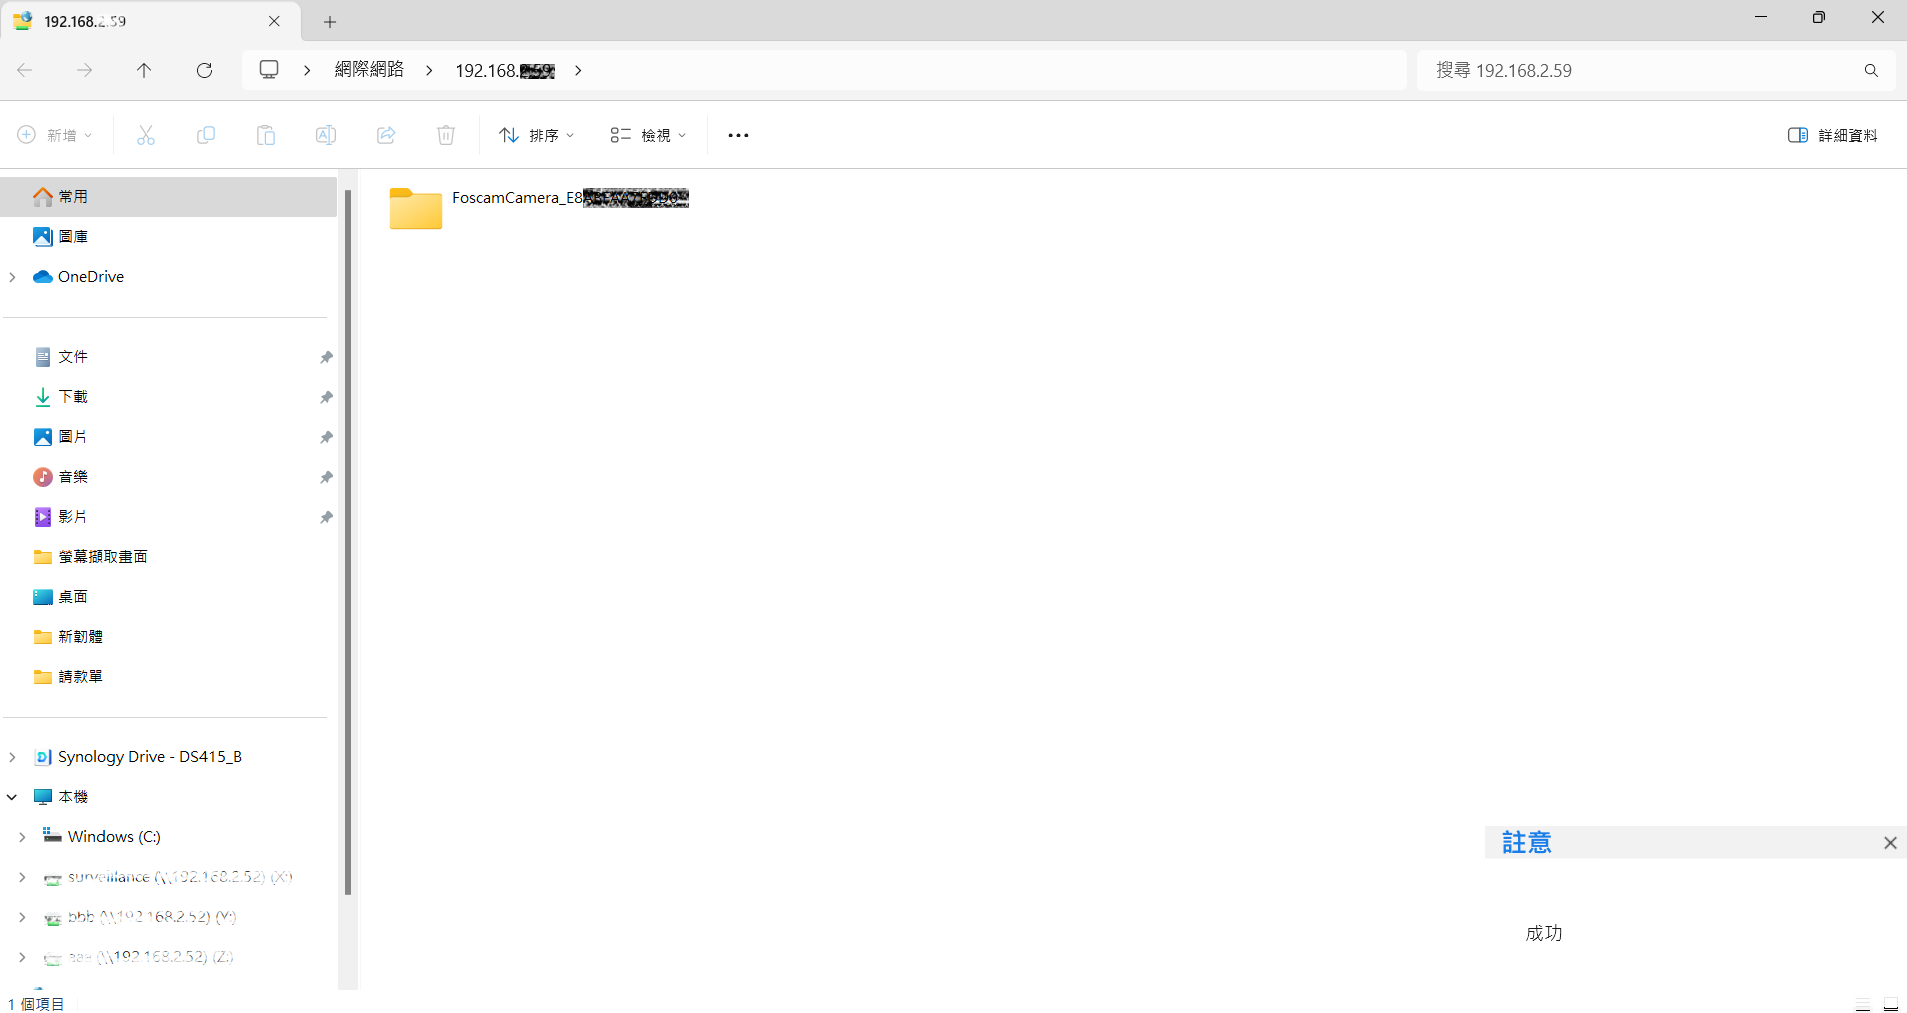Click the Paste clipboard icon
Image resolution: width=1907 pixels, height=1013 pixels.
point(266,135)
